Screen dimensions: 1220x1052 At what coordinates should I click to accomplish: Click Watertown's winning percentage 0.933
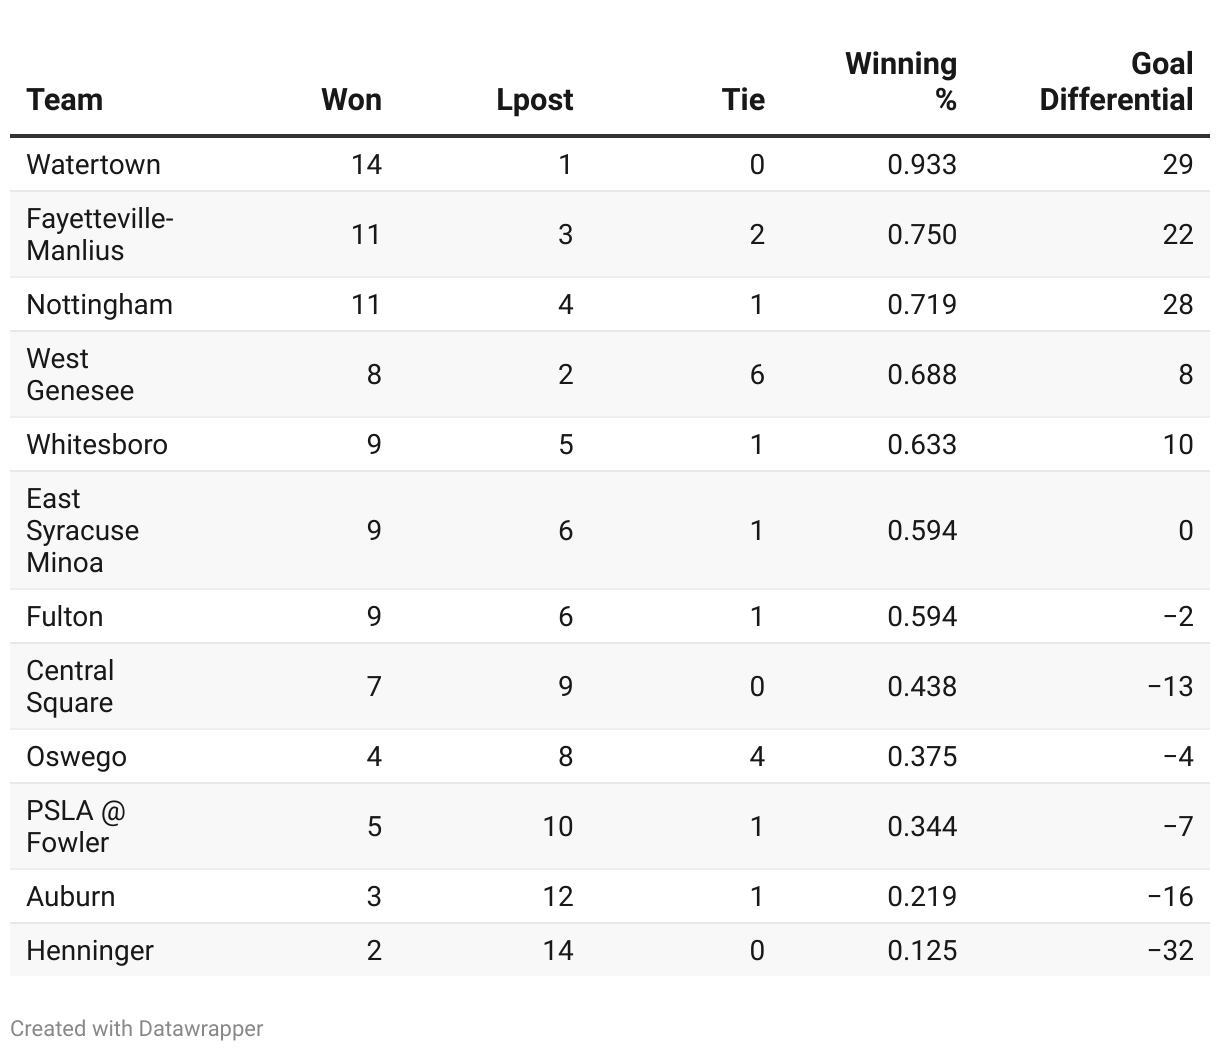click(x=922, y=164)
